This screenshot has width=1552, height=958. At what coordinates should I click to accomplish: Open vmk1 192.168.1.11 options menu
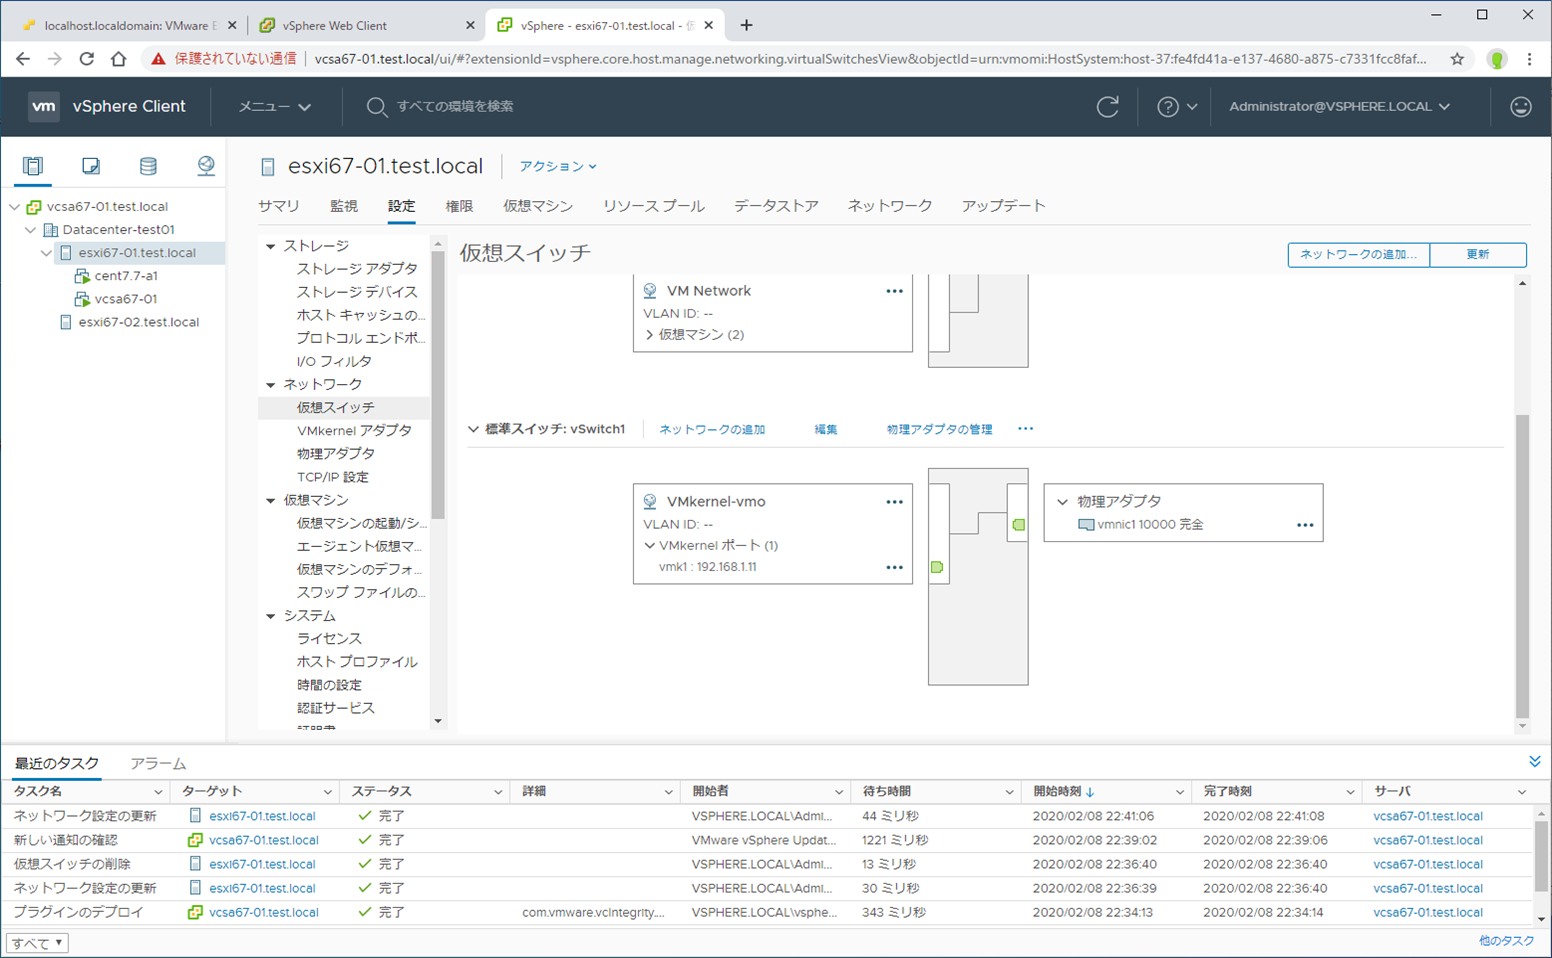tap(894, 567)
